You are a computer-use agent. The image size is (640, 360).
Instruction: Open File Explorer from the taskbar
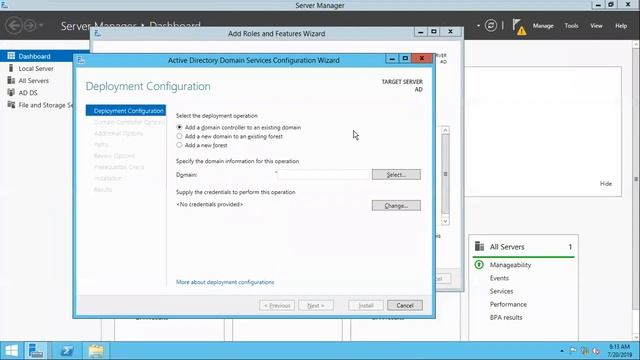coord(96,351)
